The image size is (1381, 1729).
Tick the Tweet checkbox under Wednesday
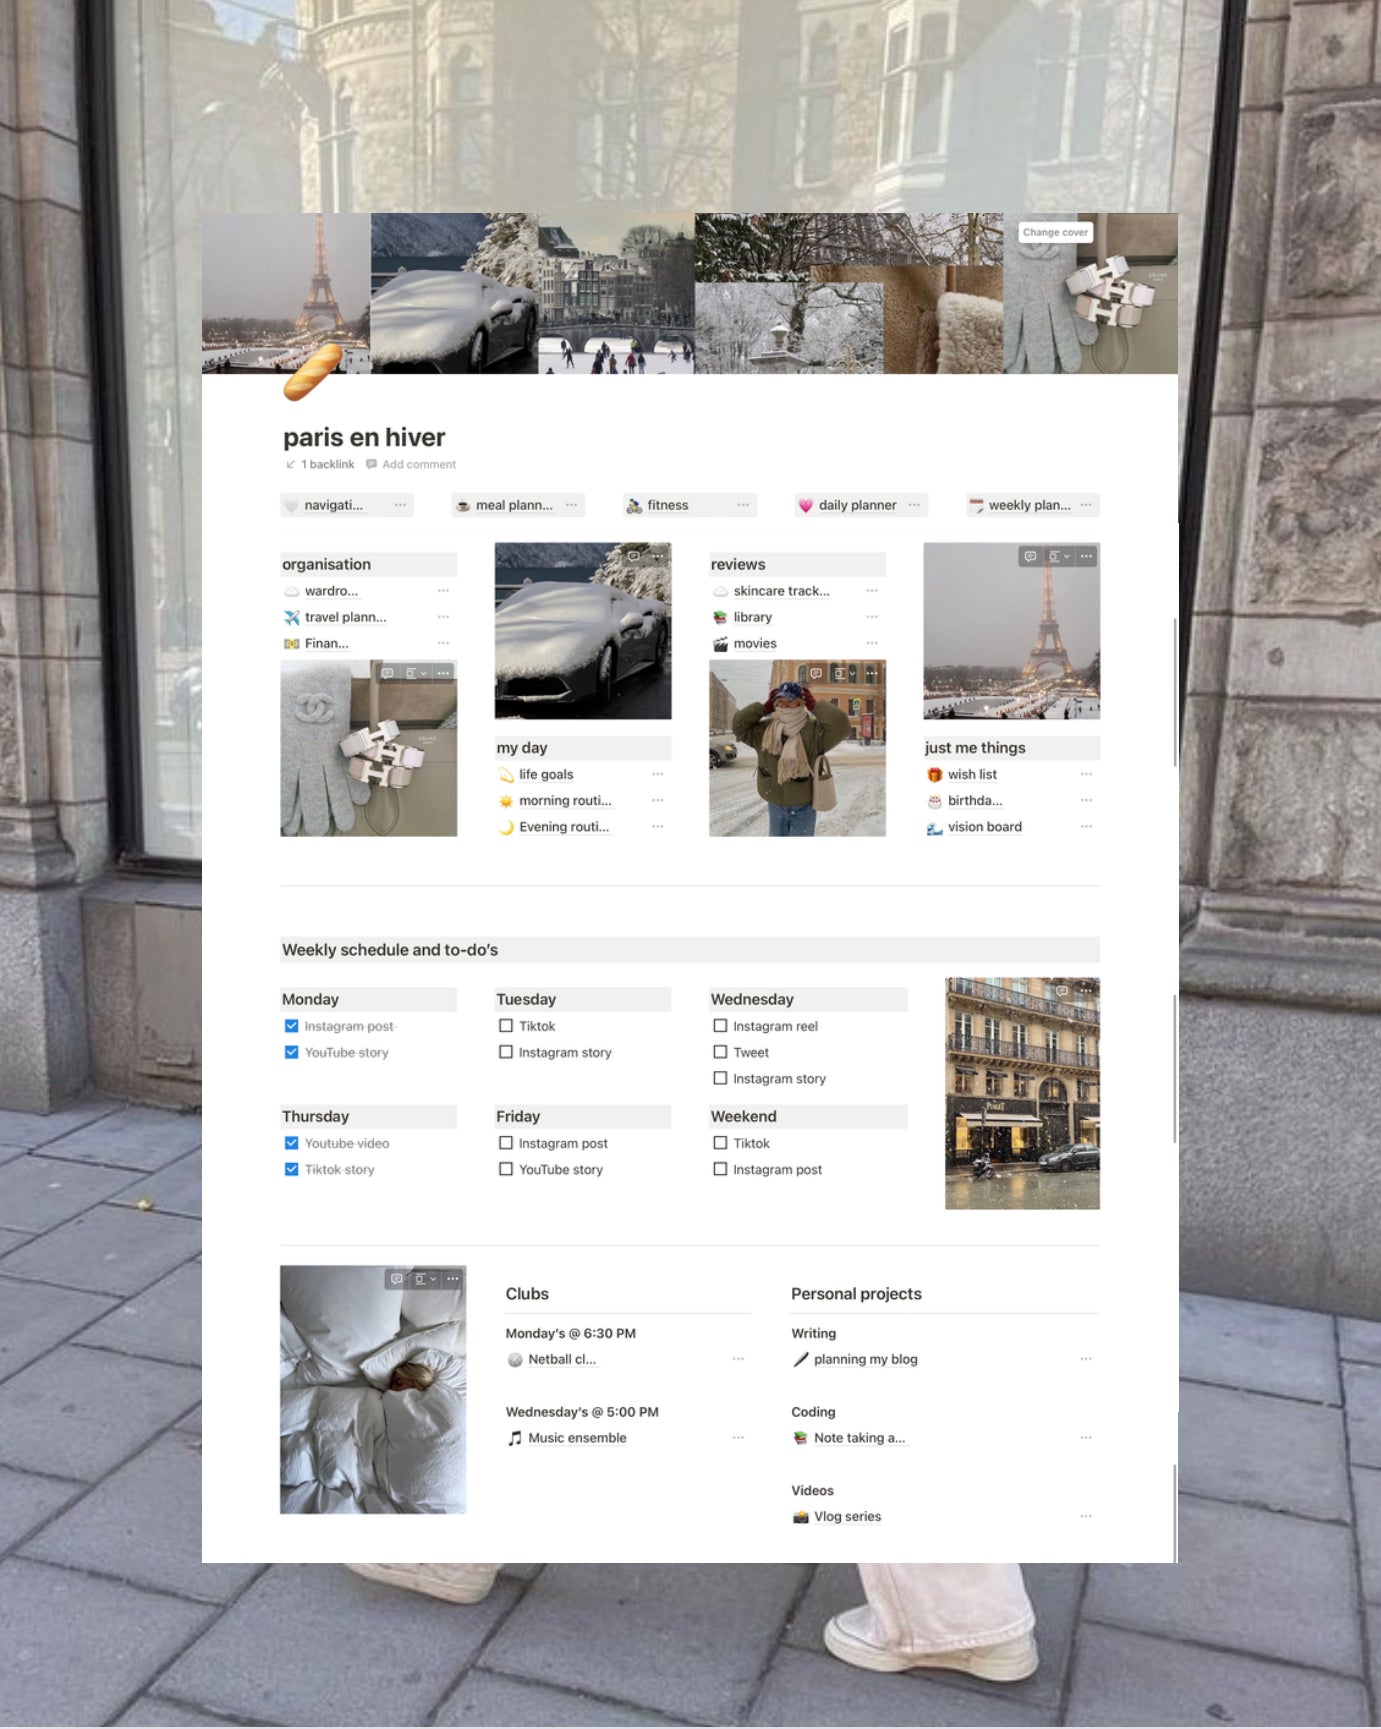coord(720,1052)
